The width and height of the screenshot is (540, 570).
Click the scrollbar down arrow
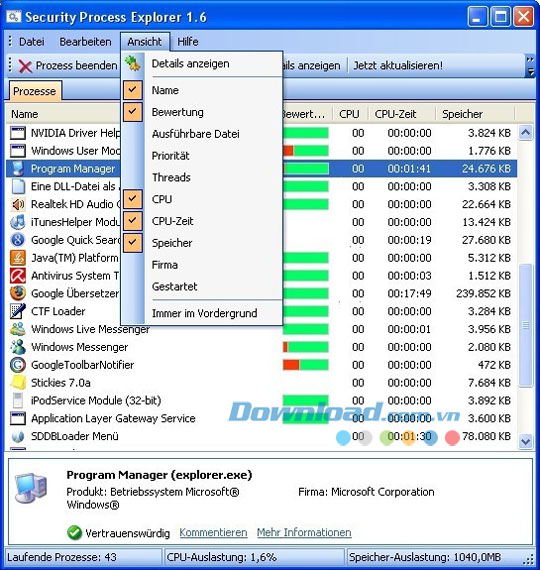[x=526, y=442]
